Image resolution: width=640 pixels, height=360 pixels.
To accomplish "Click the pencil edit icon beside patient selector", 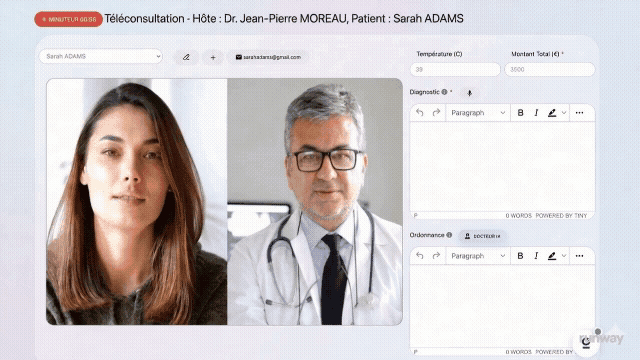I will 186,57.
